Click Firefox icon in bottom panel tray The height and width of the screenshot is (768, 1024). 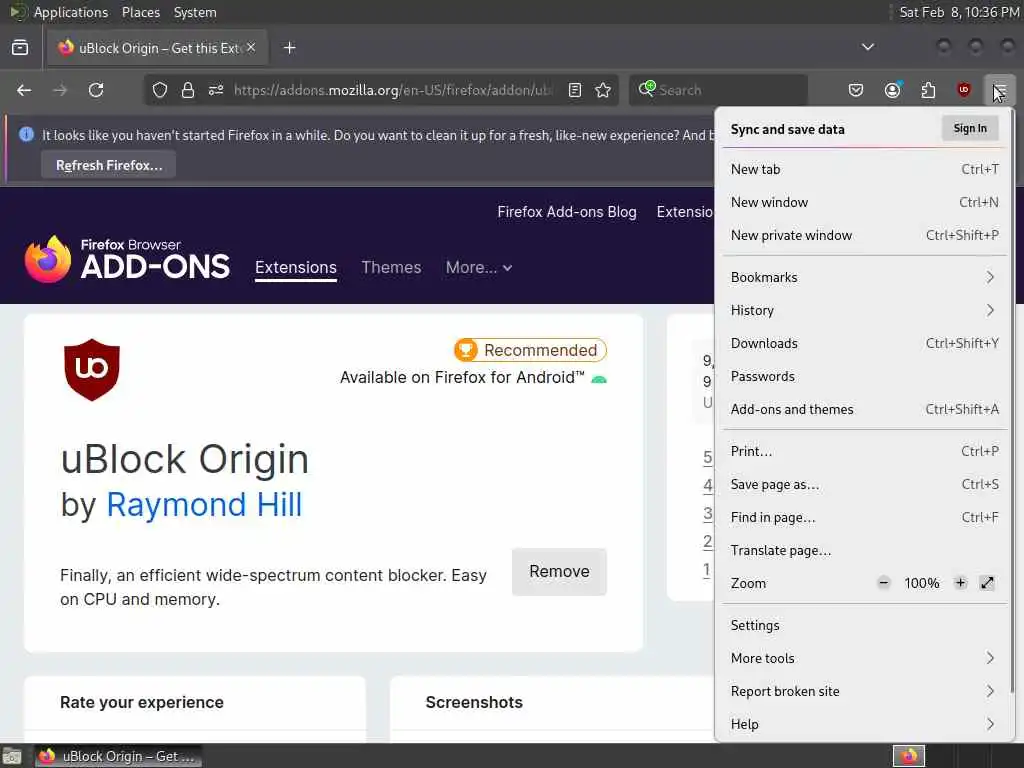(x=909, y=756)
